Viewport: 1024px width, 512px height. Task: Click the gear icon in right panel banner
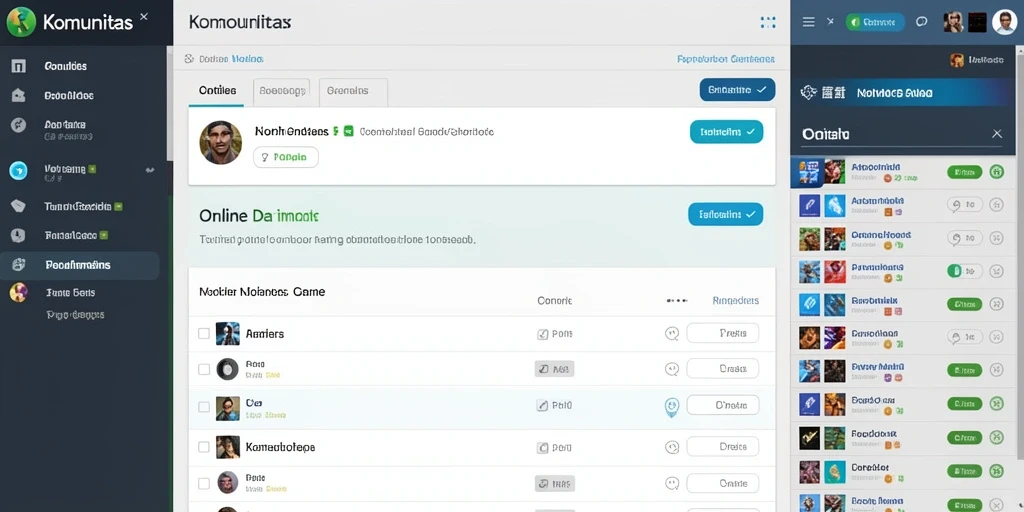click(x=808, y=93)
